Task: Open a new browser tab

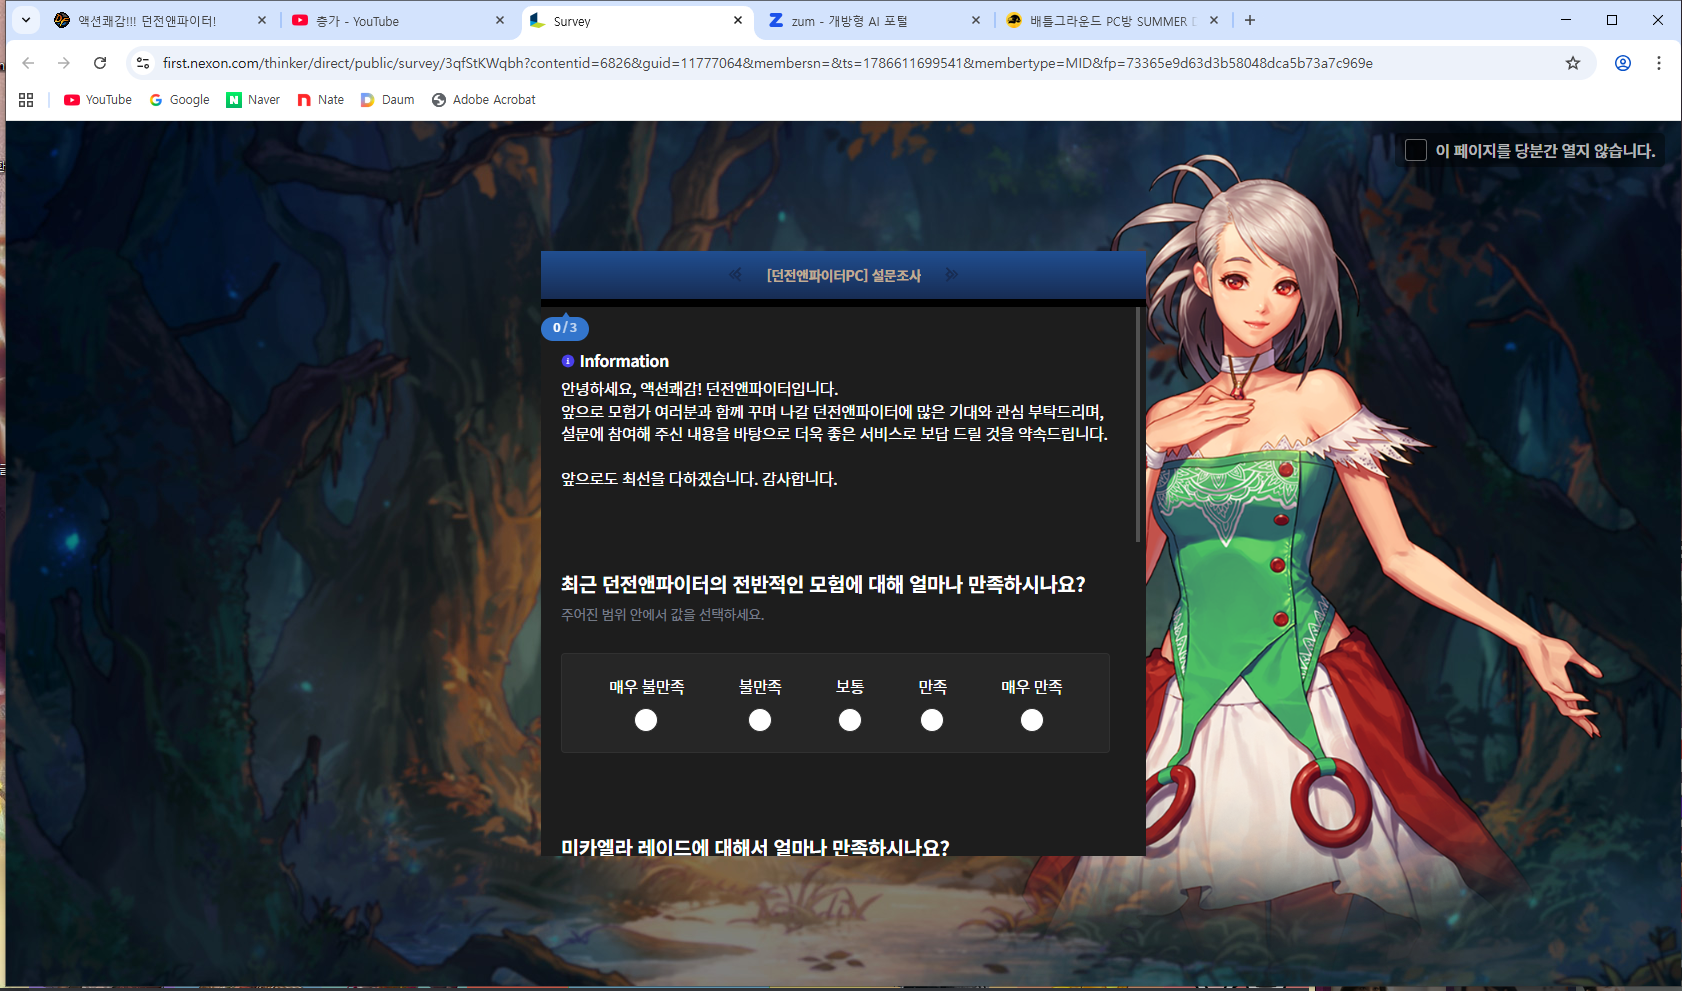Action: point(1250,20)
